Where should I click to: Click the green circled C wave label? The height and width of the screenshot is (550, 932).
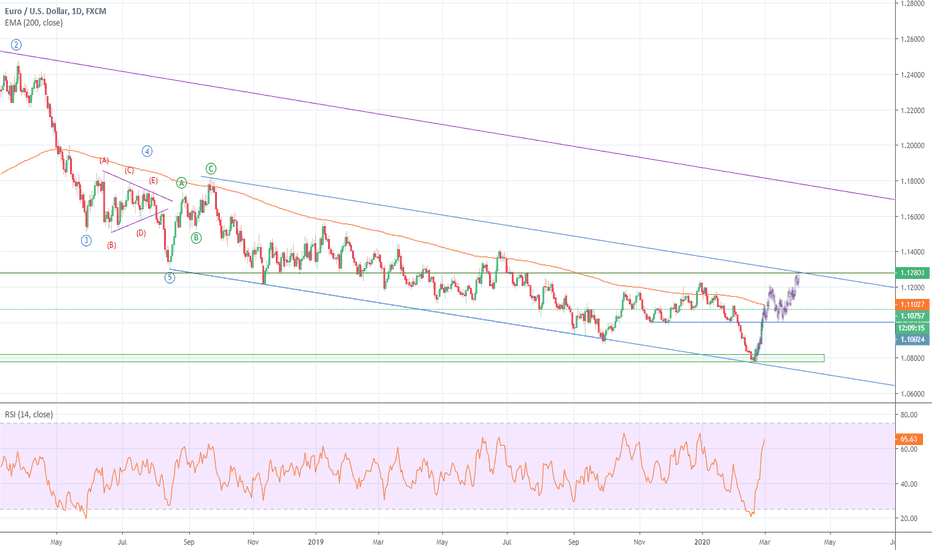(x=211, y=169)
